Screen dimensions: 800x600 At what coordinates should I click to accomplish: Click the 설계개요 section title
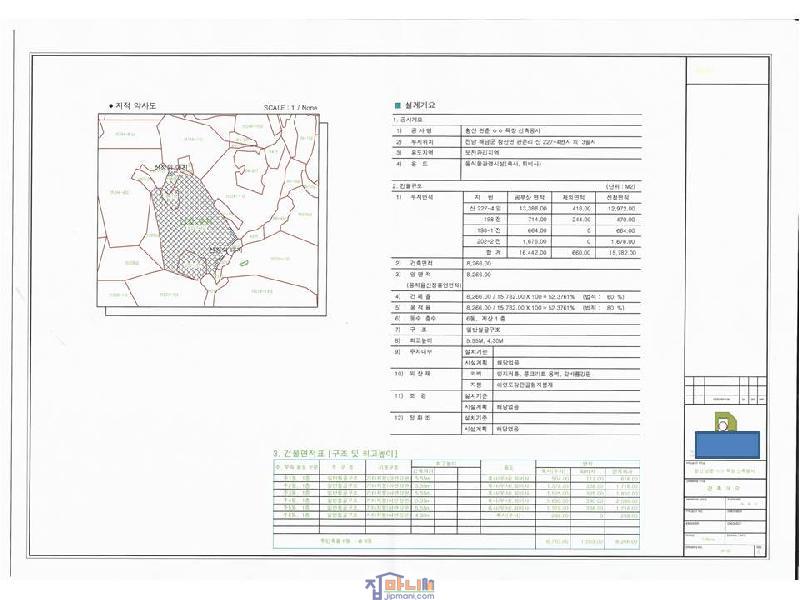coord(418,105)
